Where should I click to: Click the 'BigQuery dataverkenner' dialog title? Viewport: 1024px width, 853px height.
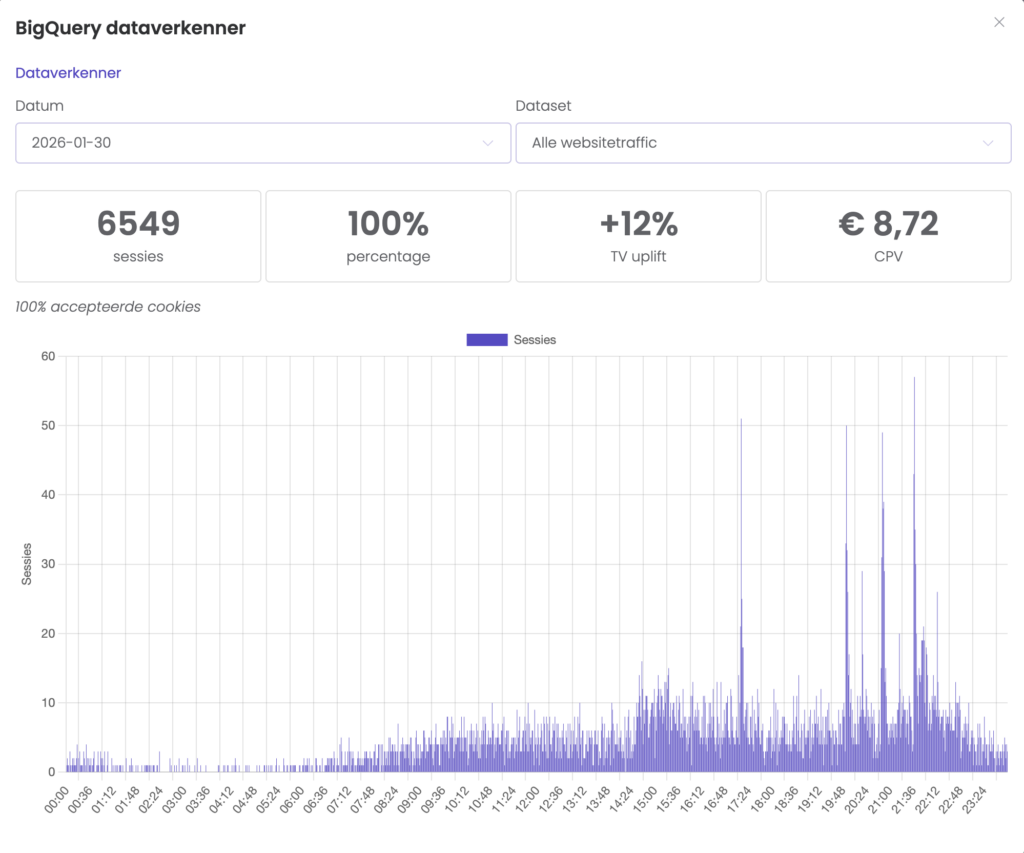click(130, 28)
